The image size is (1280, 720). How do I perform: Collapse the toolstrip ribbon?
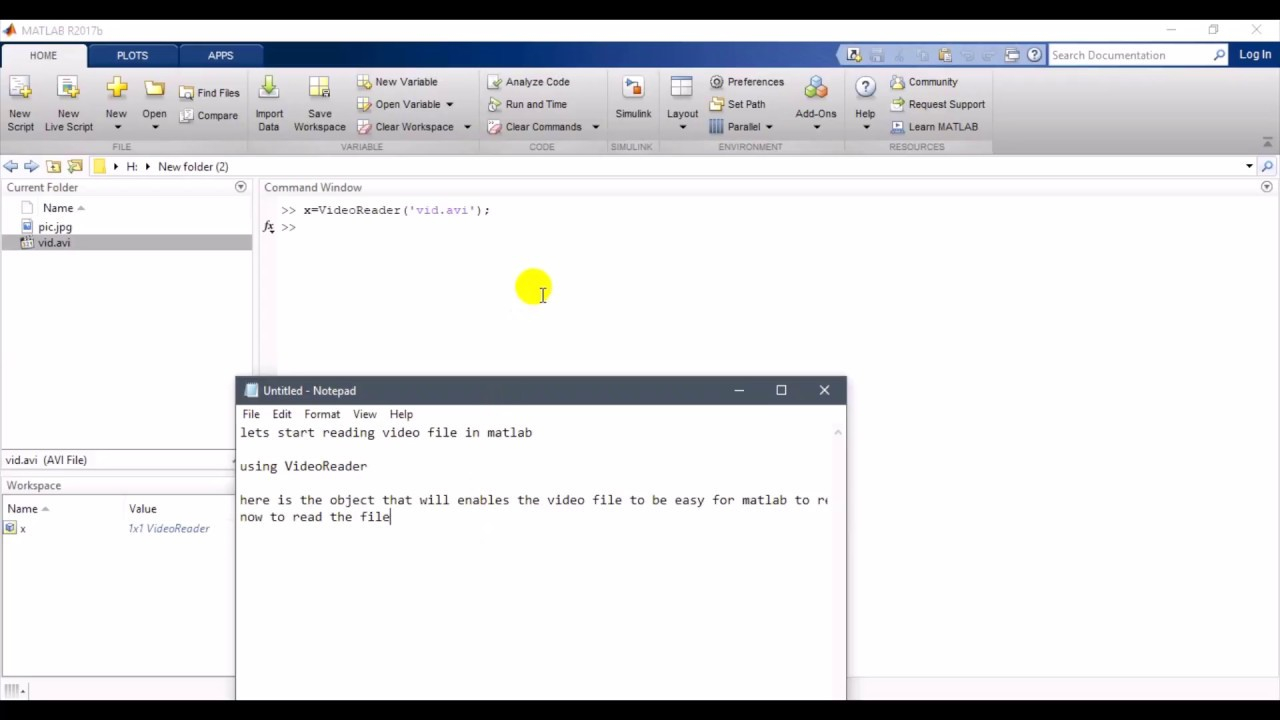(1267, 143)
